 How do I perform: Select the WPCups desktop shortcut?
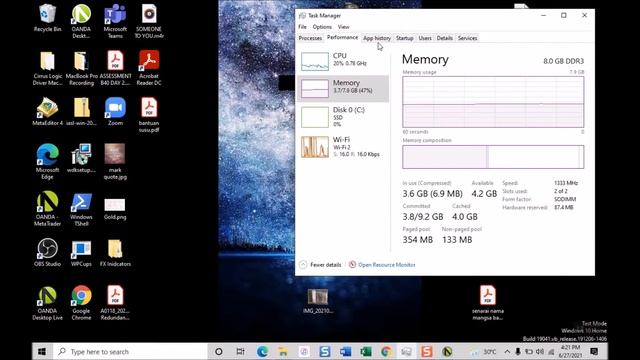point(81,253)
